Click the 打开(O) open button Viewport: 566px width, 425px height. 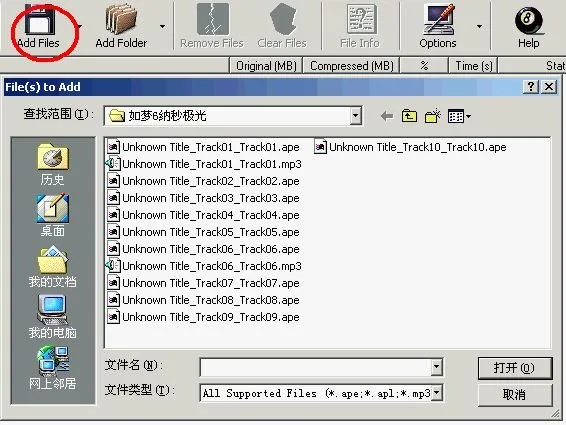(515, 368)
